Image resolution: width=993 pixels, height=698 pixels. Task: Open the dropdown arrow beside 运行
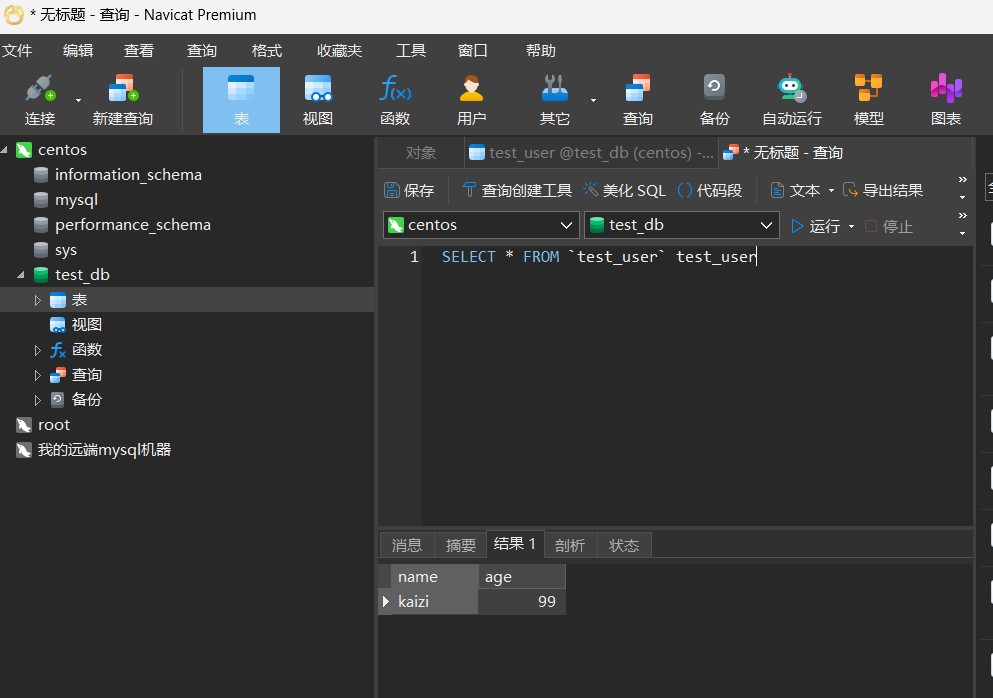coord(851,226)
